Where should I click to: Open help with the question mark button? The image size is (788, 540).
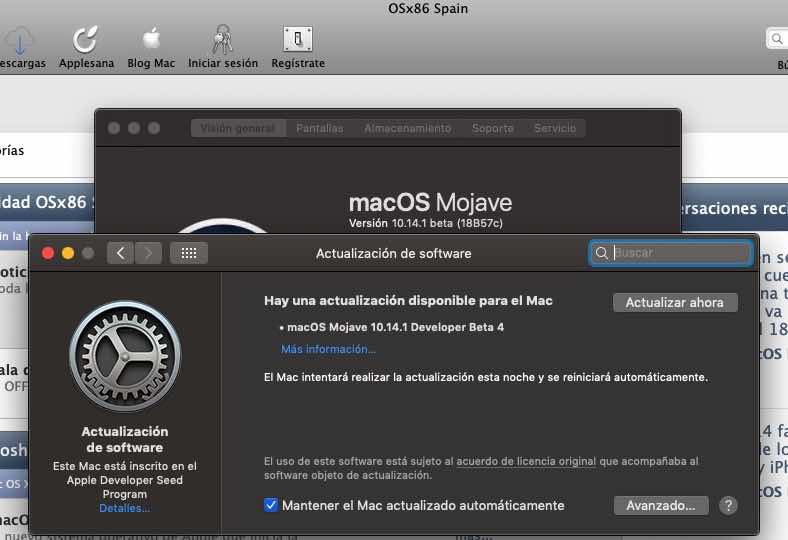(x=728, y=505)
